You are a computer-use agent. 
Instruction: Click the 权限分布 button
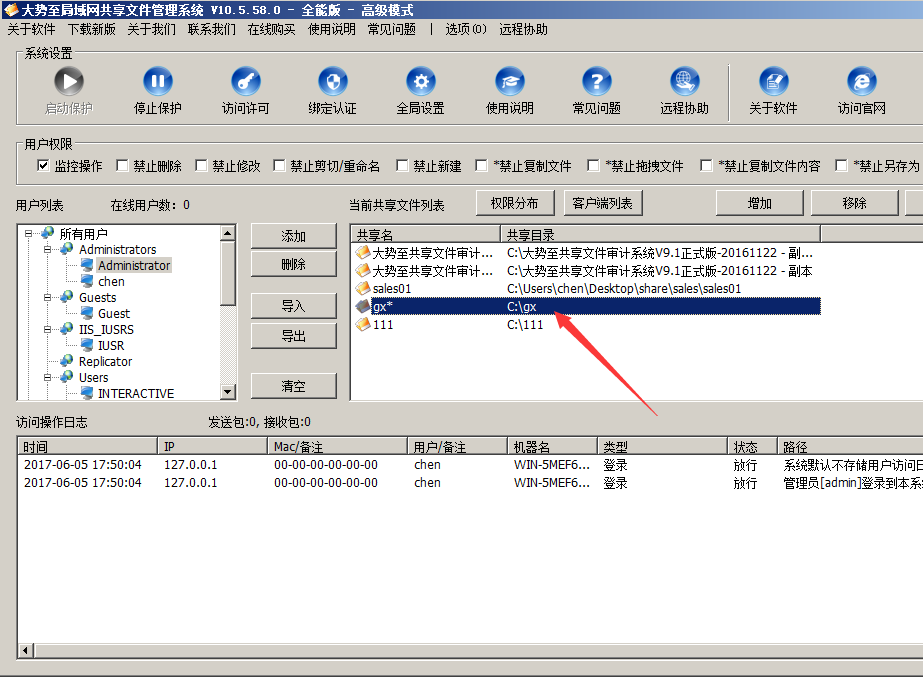tap(514, 203)
